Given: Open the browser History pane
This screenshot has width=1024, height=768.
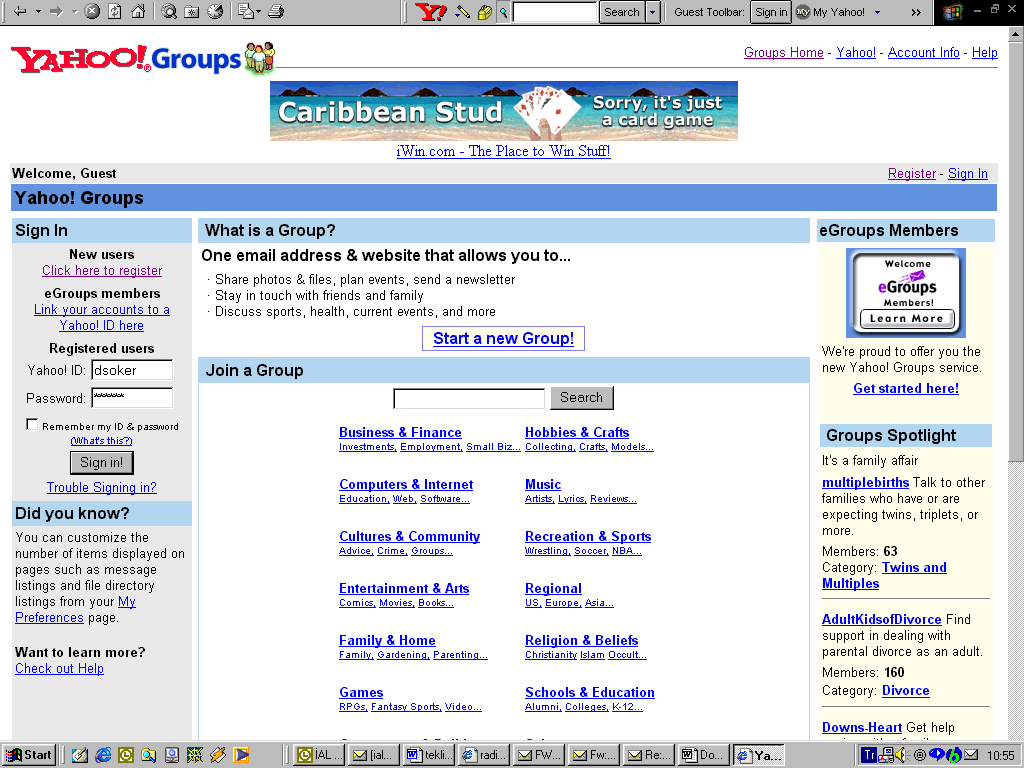Looking at the screenshot, I should pos(215,11).
